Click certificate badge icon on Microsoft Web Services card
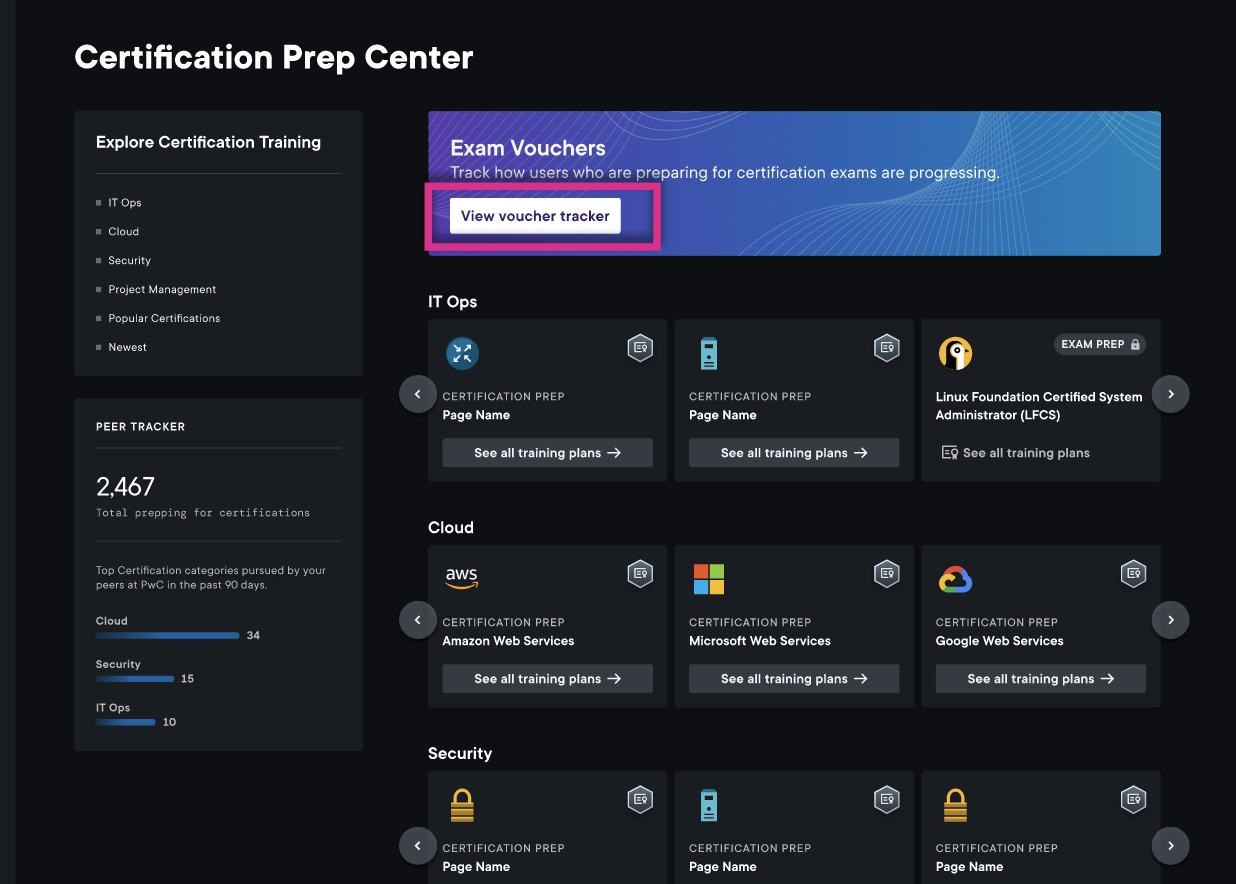This screenshot has height=884, width=1236. point(887,573)
